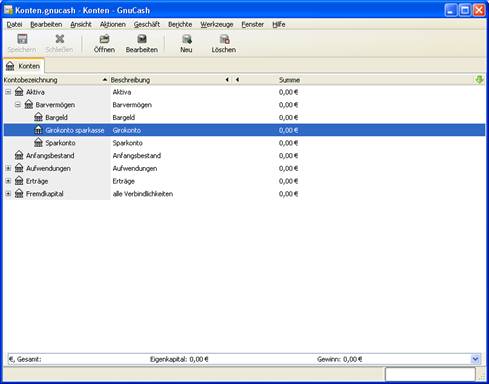This screenshot has width=489, height=384.
Task: Sort by Kontobezeichnung column header
Action: coord(55,80)
